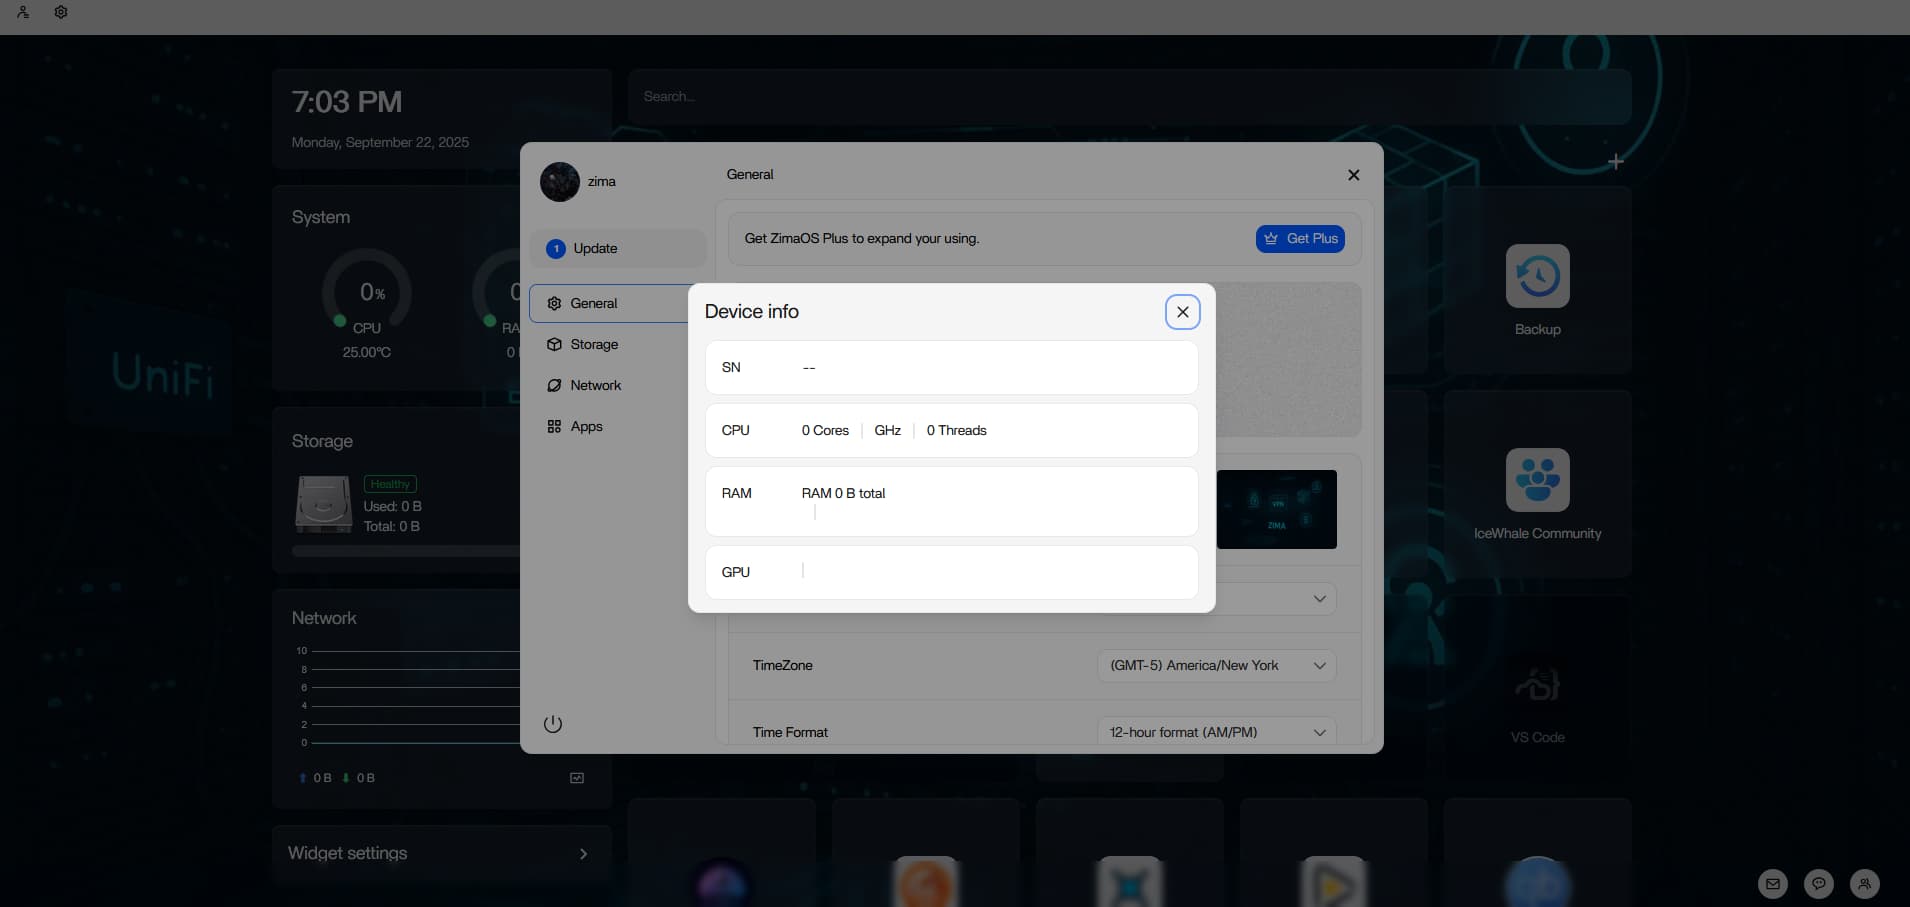This screenshot has width=1910, height=907.
Task: Click the storage usage progress bar
Action: (x=406, y=551)
